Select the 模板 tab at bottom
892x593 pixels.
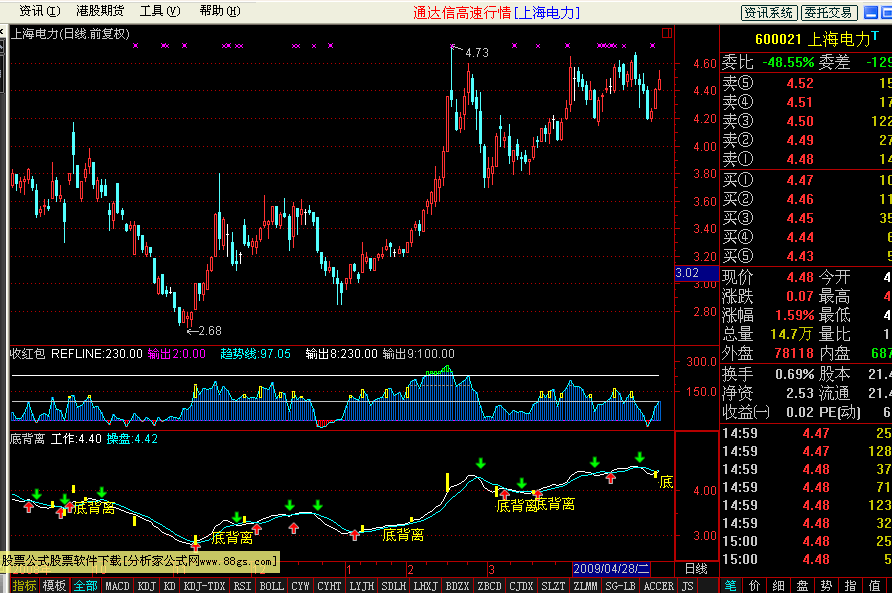54,586
